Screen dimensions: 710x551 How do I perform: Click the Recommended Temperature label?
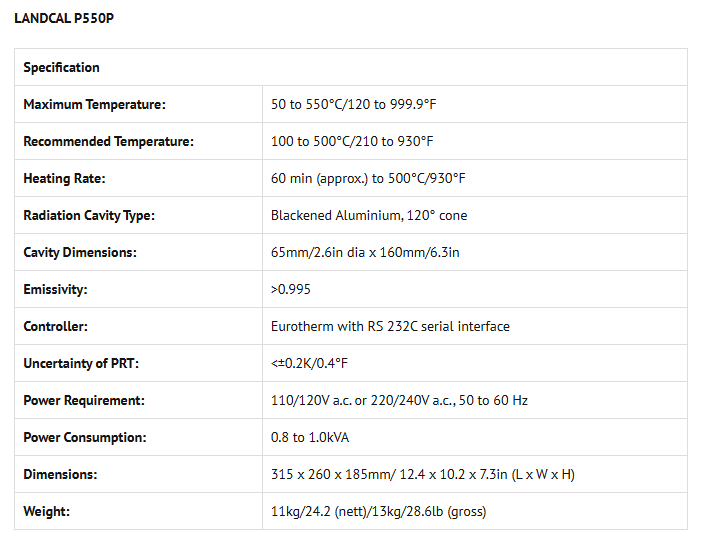pyautogui.click(x=108, y=142)
